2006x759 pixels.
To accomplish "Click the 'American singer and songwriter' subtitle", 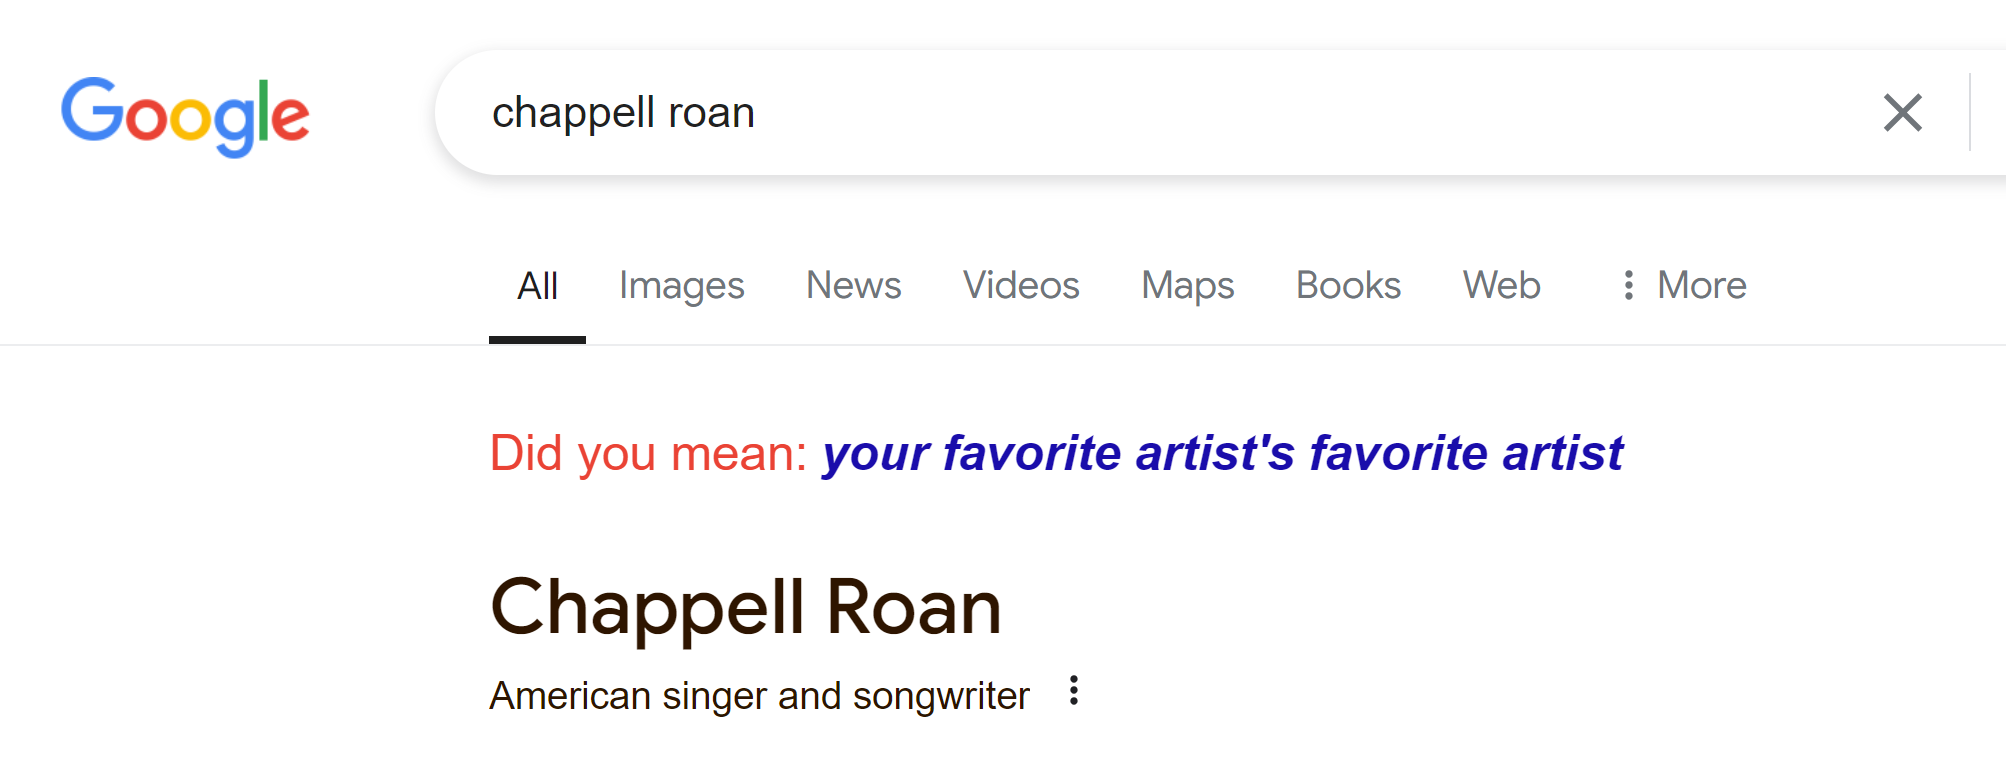I will click(x=759, y=696).
